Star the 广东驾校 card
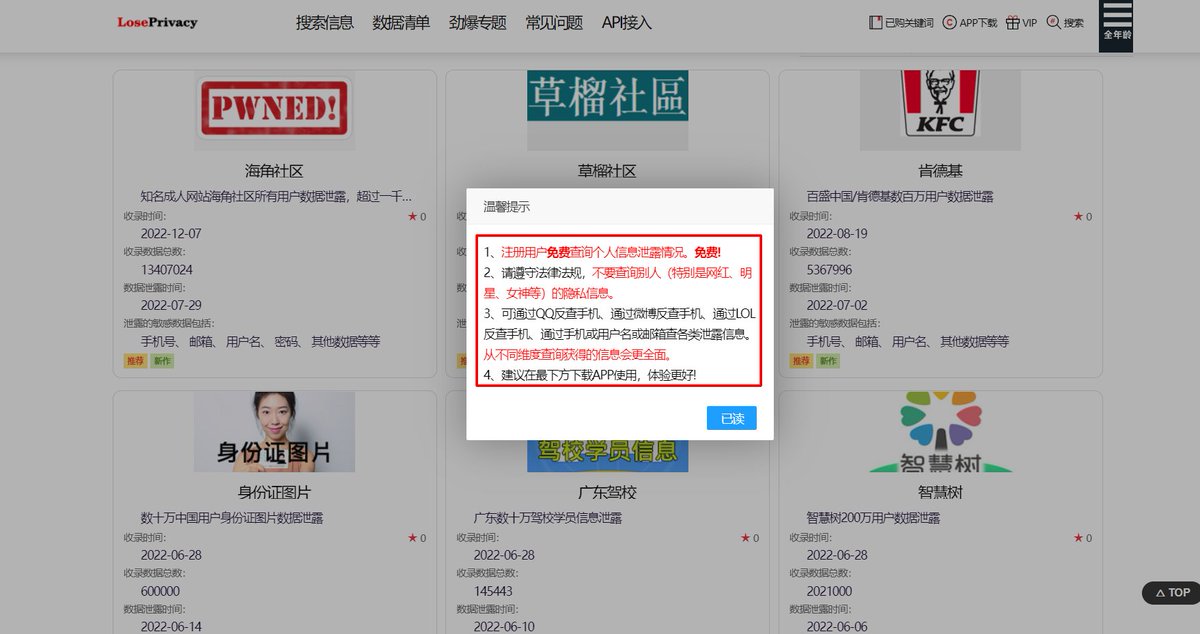This screenshot has width=1200, height=634. [745, 538]
